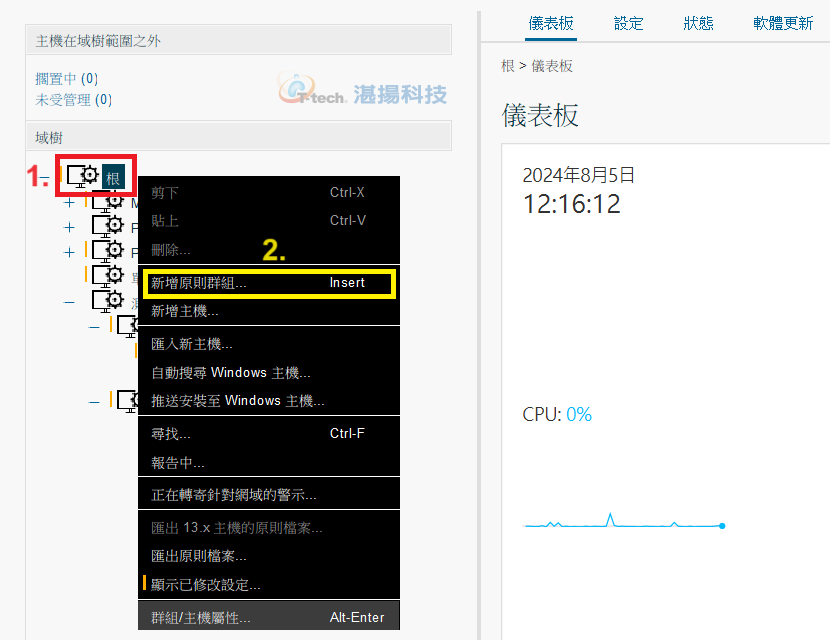The height and width of the screenshot is (640, 830).
Task: Expand the tree node starting with M
Action: (69, 202)
